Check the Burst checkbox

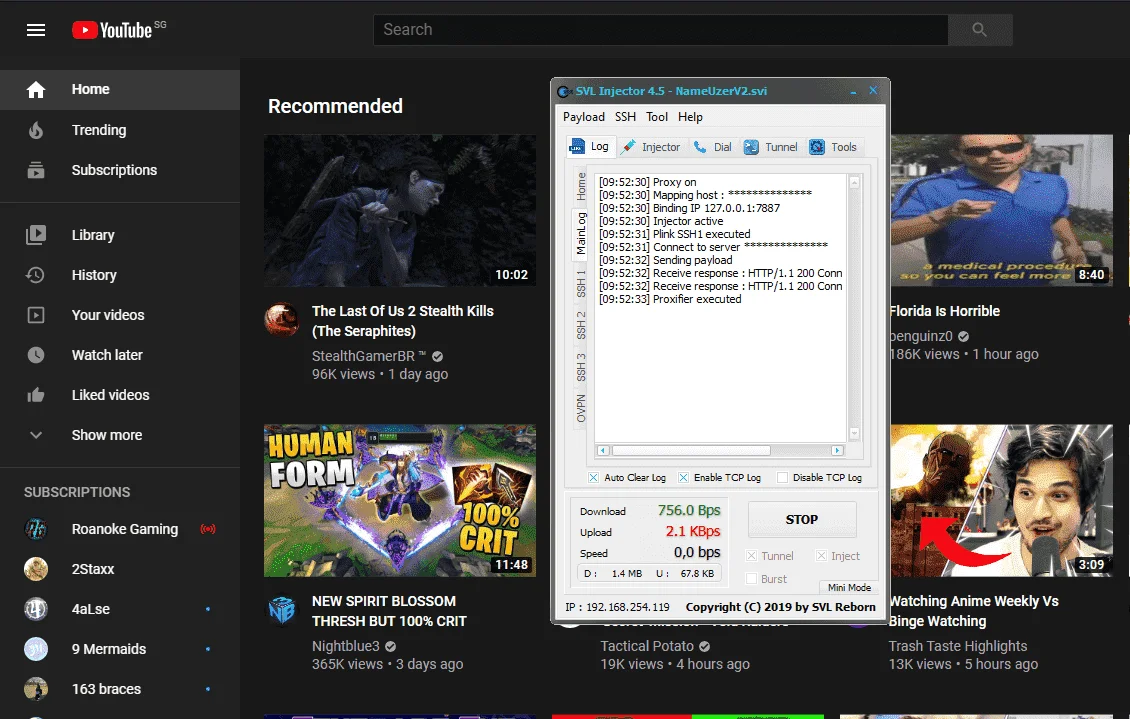click(751, 579)
